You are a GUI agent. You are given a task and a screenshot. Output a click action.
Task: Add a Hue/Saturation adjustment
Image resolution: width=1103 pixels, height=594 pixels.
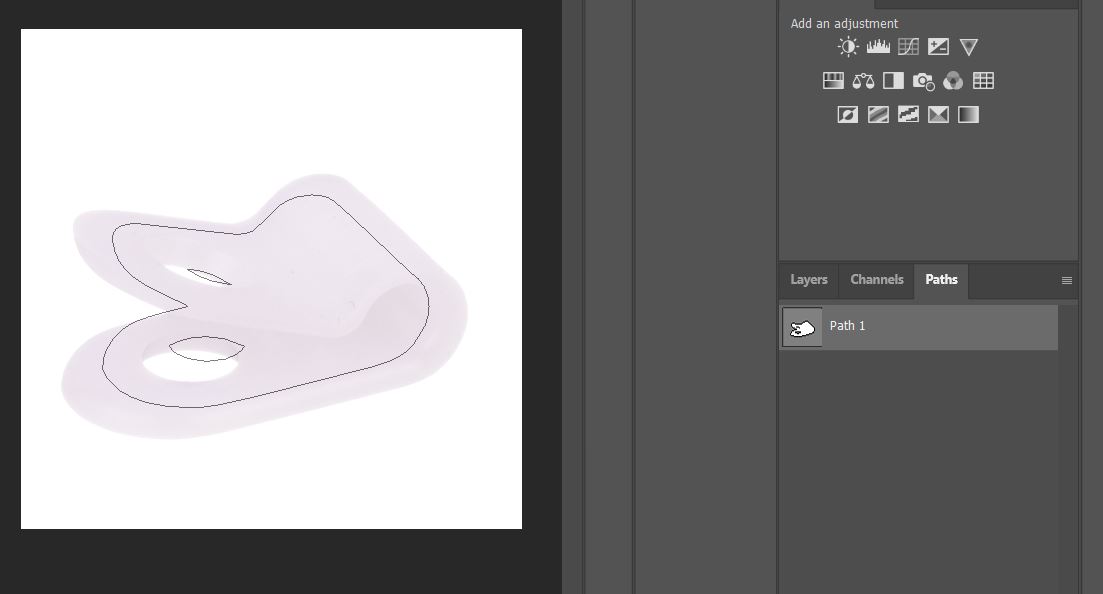tap(833, 81)
